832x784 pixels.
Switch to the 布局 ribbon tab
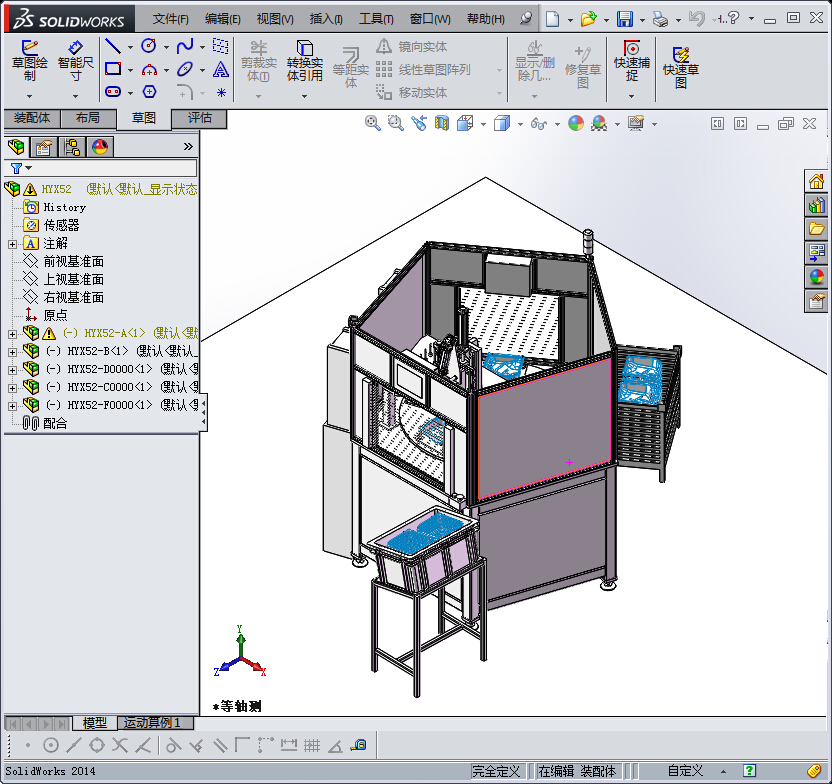(x=88, y=118)
